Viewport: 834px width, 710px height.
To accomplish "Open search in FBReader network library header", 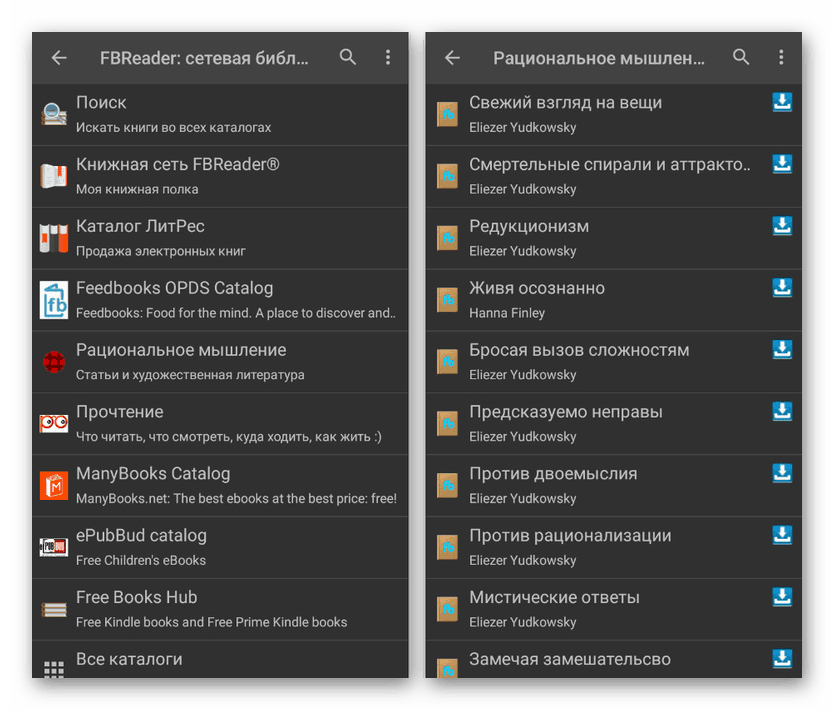I will point(348,57).
